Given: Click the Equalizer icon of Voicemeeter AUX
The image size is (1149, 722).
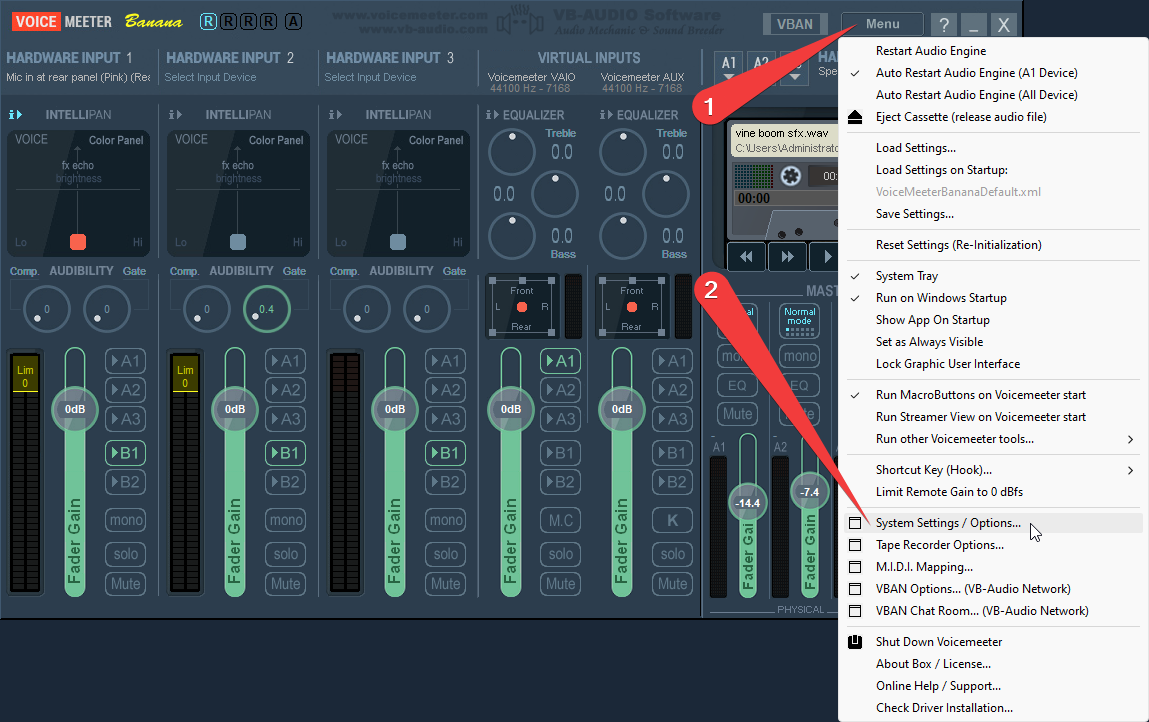Looking at the screenshot, I should click(606, 114).
